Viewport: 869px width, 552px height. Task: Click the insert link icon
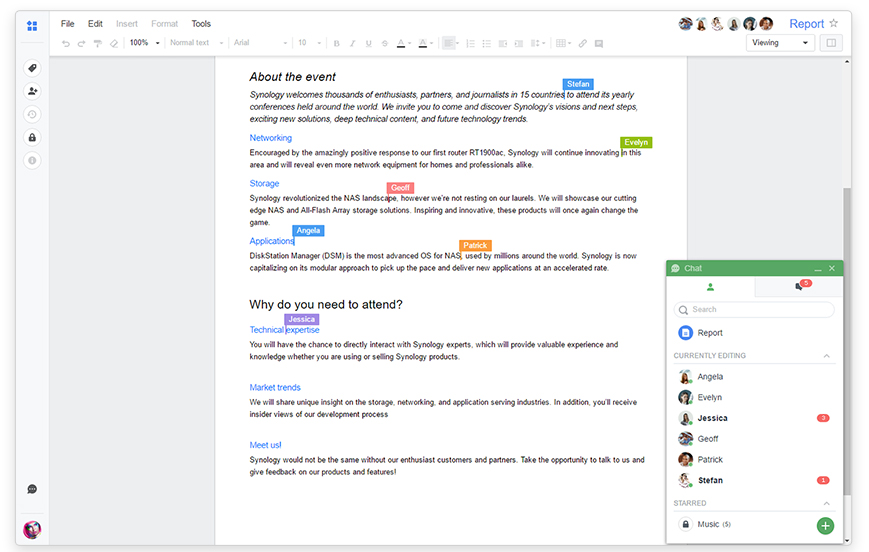[x=582, y=43]
